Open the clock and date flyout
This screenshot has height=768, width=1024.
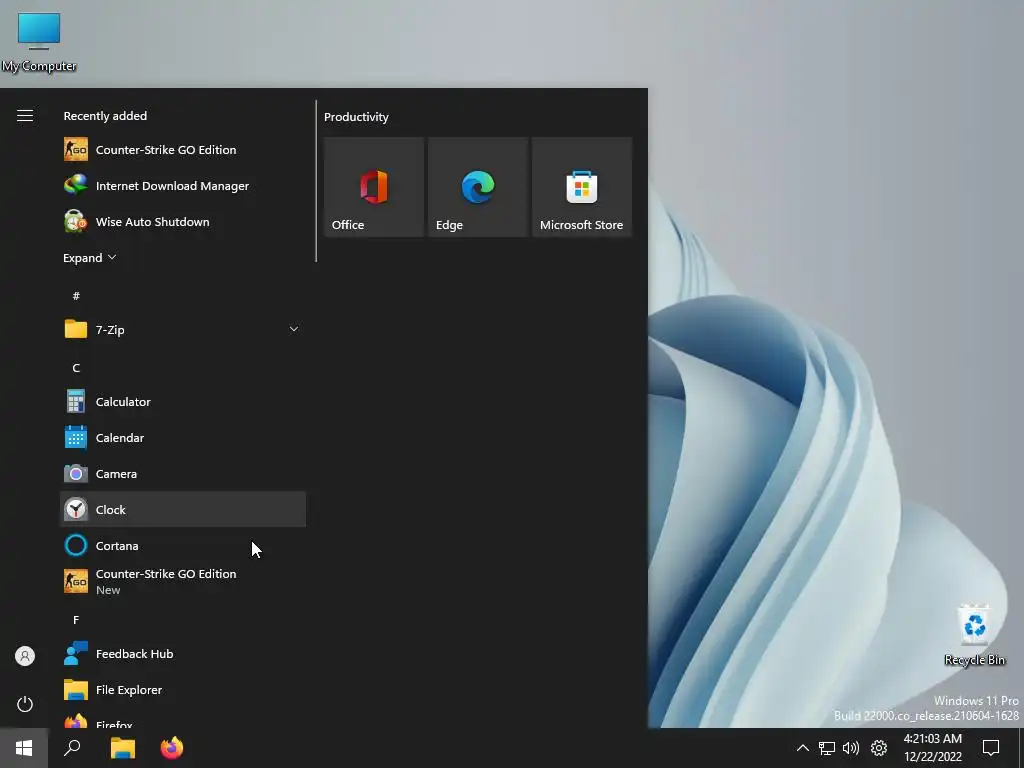[x=933, y=748]
